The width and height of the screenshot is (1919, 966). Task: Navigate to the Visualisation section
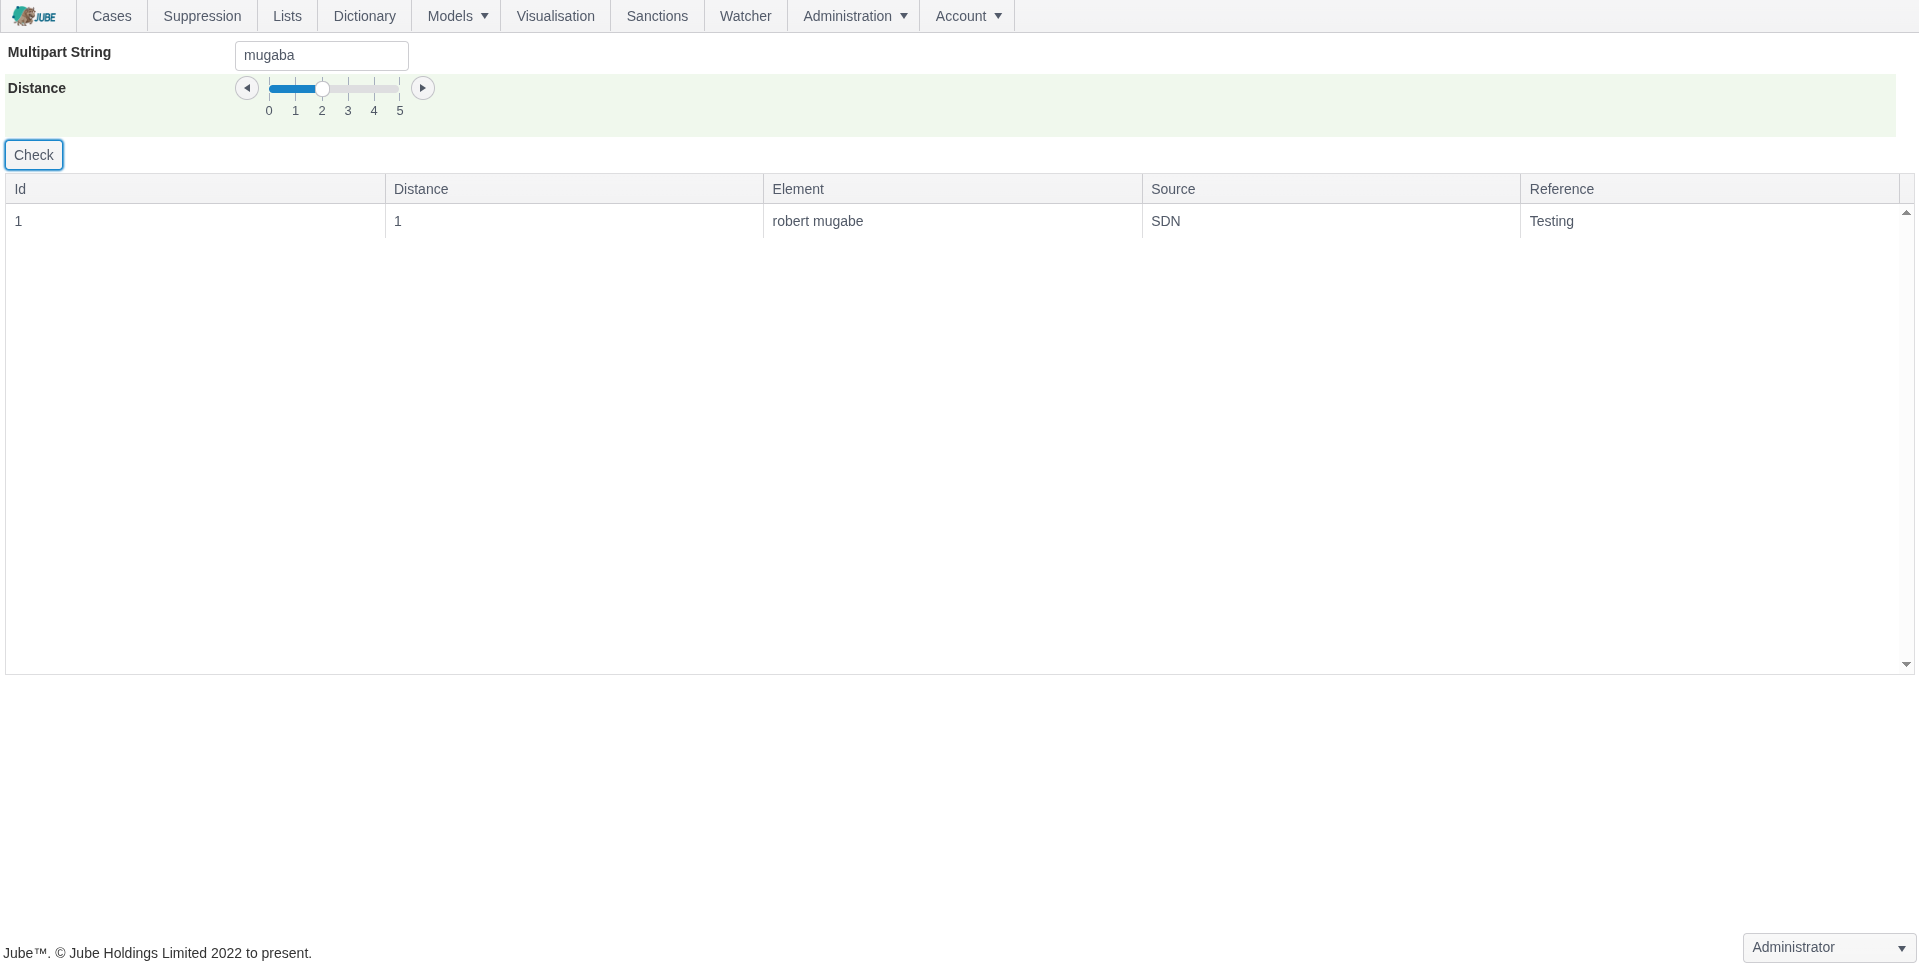coord(555,16)
